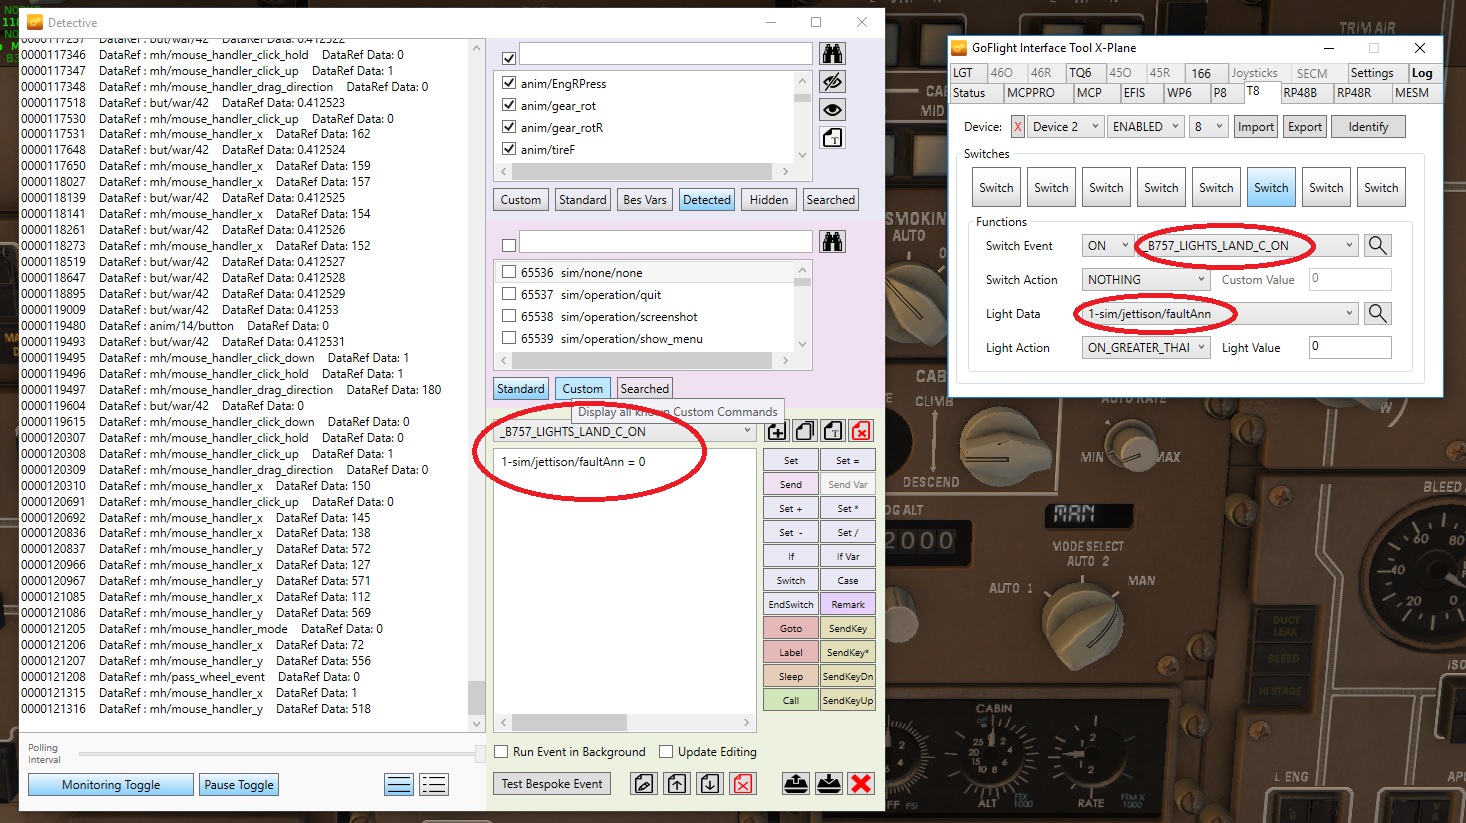The height and width of the screenshot is (823, 1466).
Task: Check the sim/operation/screenshot command
Action: 509,316
